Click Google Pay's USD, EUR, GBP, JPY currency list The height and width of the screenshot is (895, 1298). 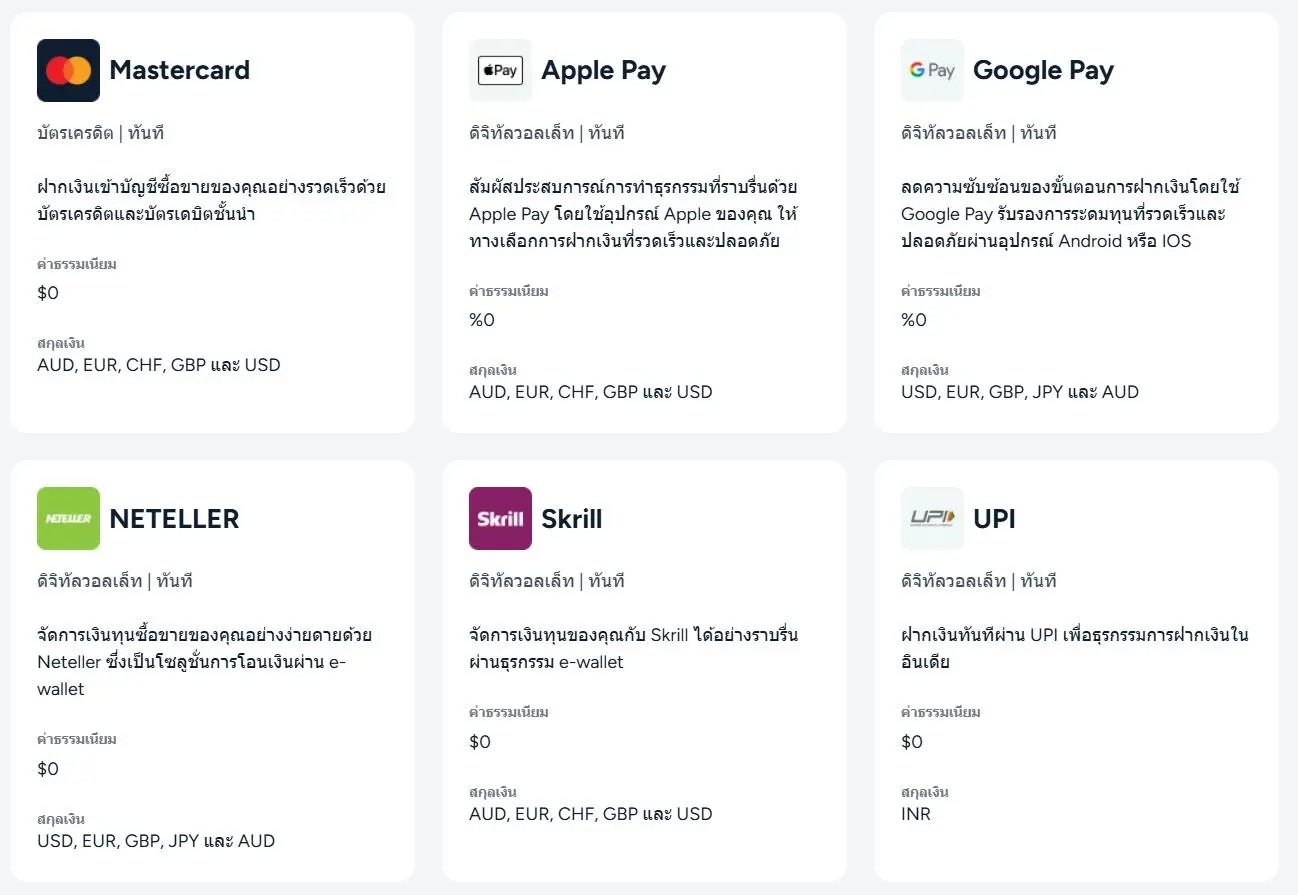[x=1020, y=392]
